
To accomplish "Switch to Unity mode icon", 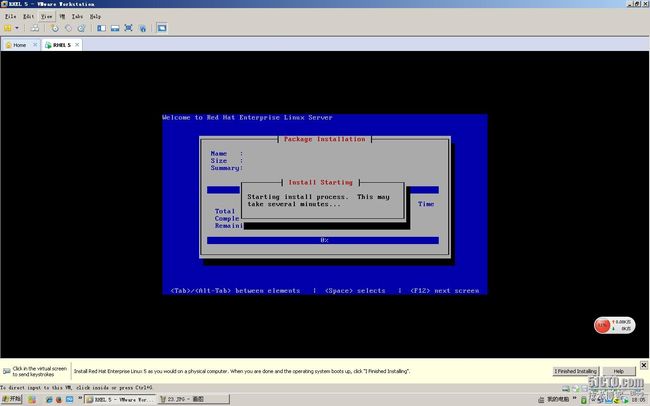I will tap(143, 28).
